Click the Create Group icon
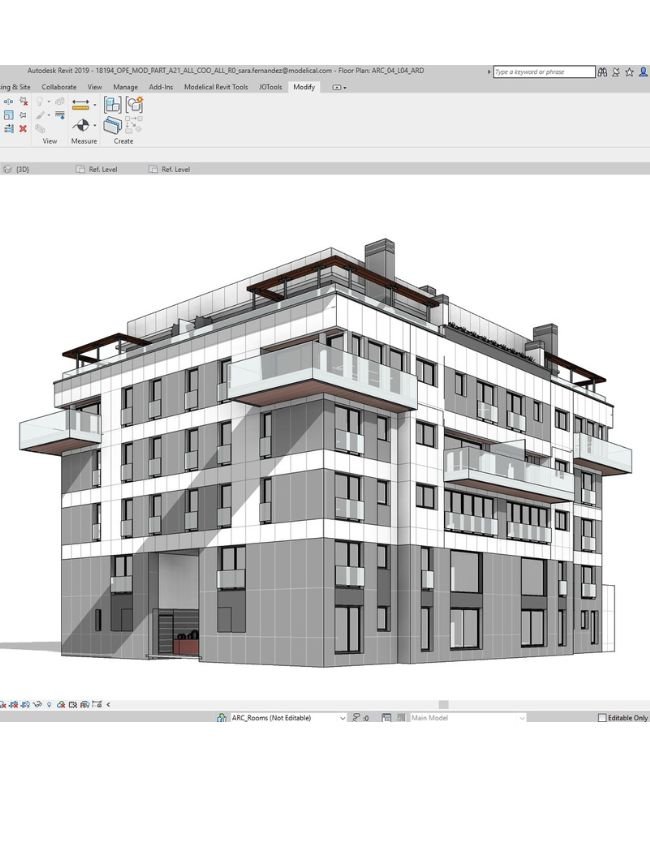The image size is (650, 850). [x=134, y=104]
